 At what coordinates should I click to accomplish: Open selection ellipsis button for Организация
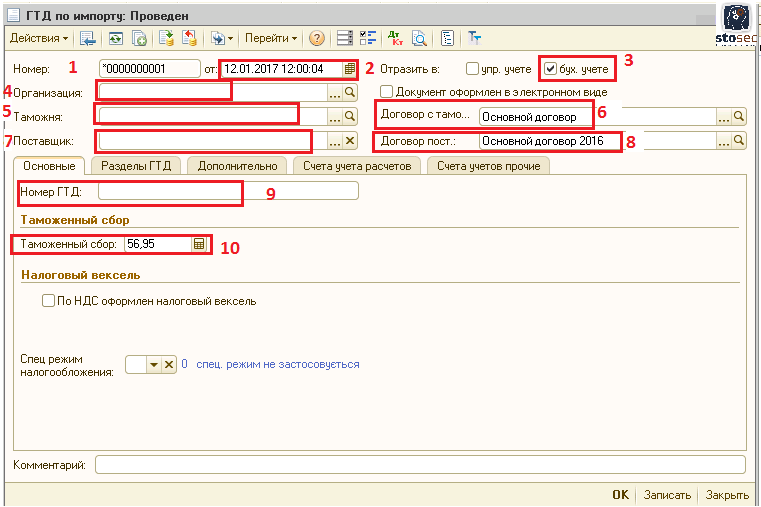click(335, 92)
